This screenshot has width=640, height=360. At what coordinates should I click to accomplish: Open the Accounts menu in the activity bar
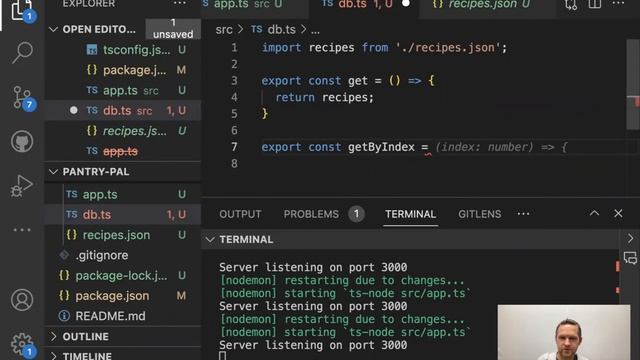pyautogui.click(x=22, y=300)
